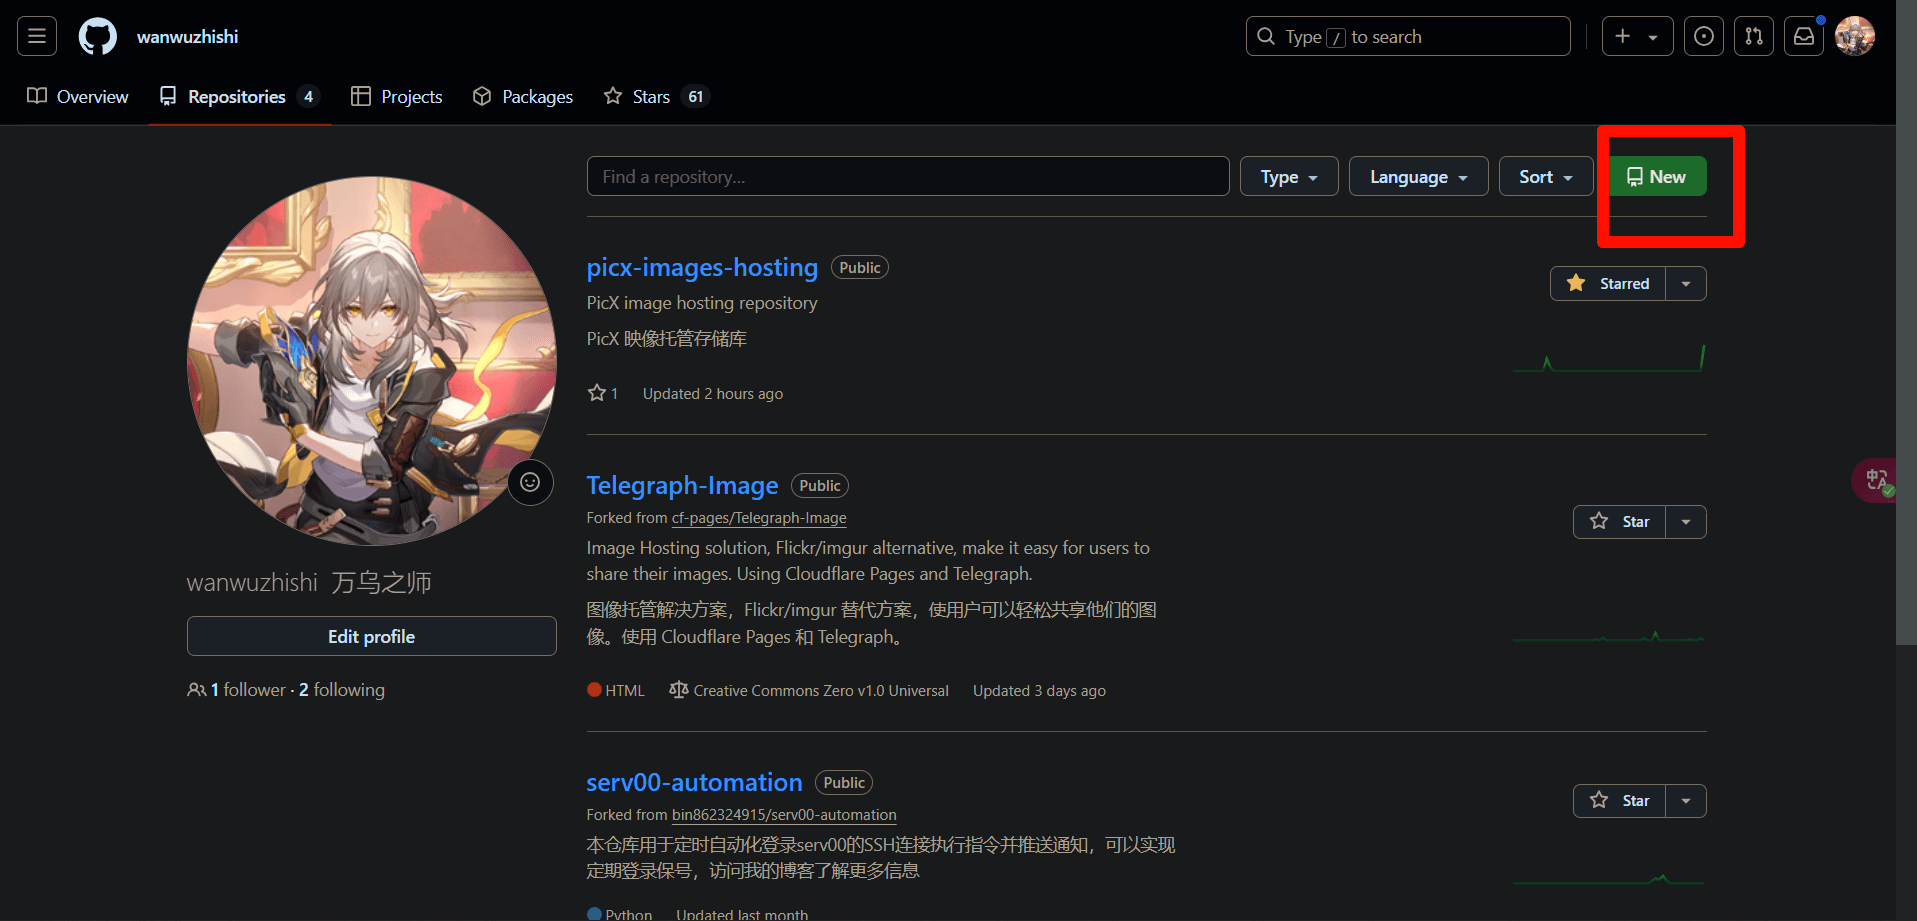Click the floating translate icon

click(x=1876, y=479)
